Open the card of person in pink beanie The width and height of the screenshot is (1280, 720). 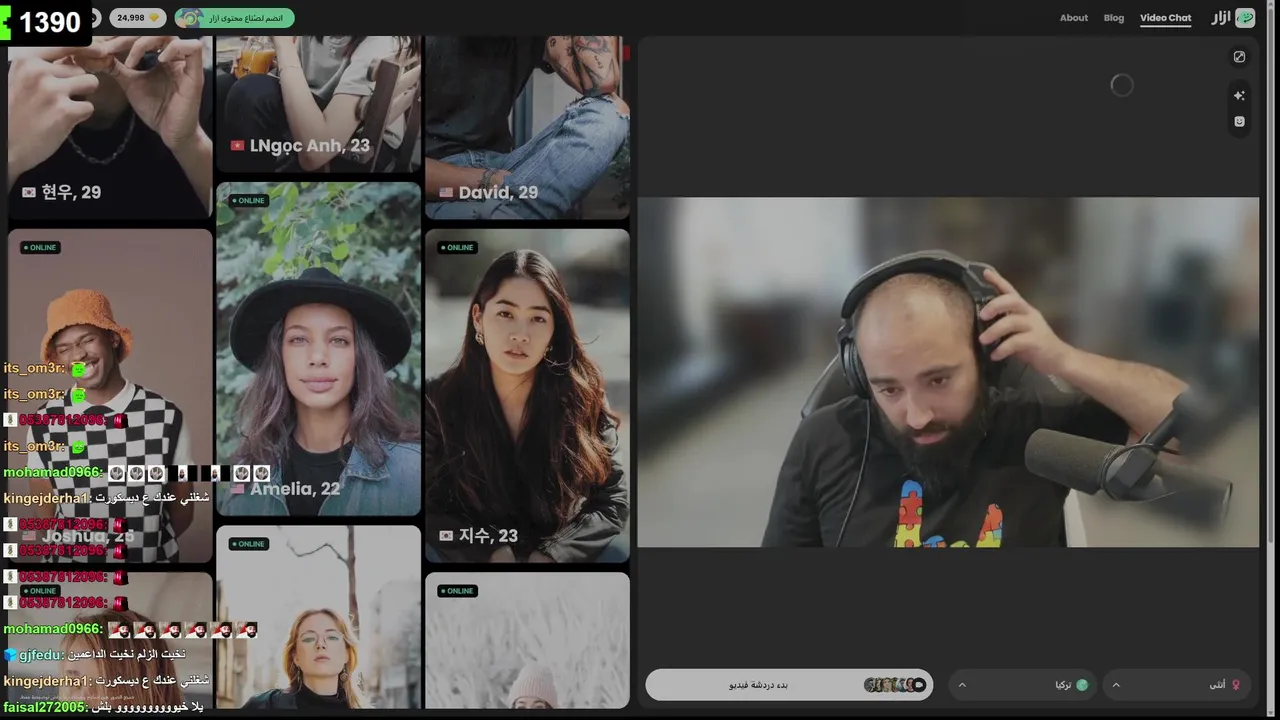(x=527, y=640)
